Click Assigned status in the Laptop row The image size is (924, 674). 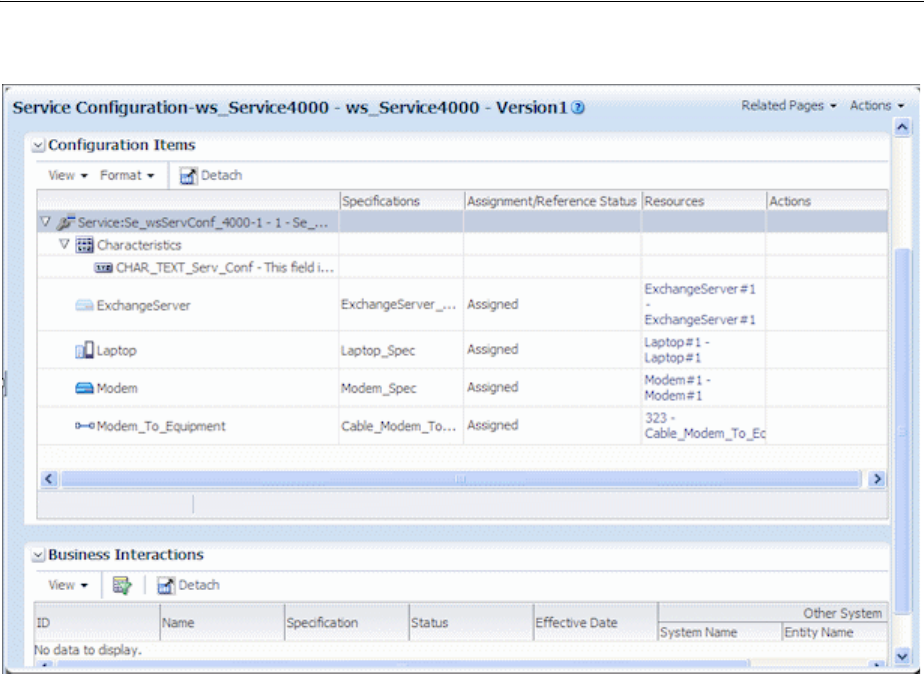pyautogui.click(x=493, y=349)
